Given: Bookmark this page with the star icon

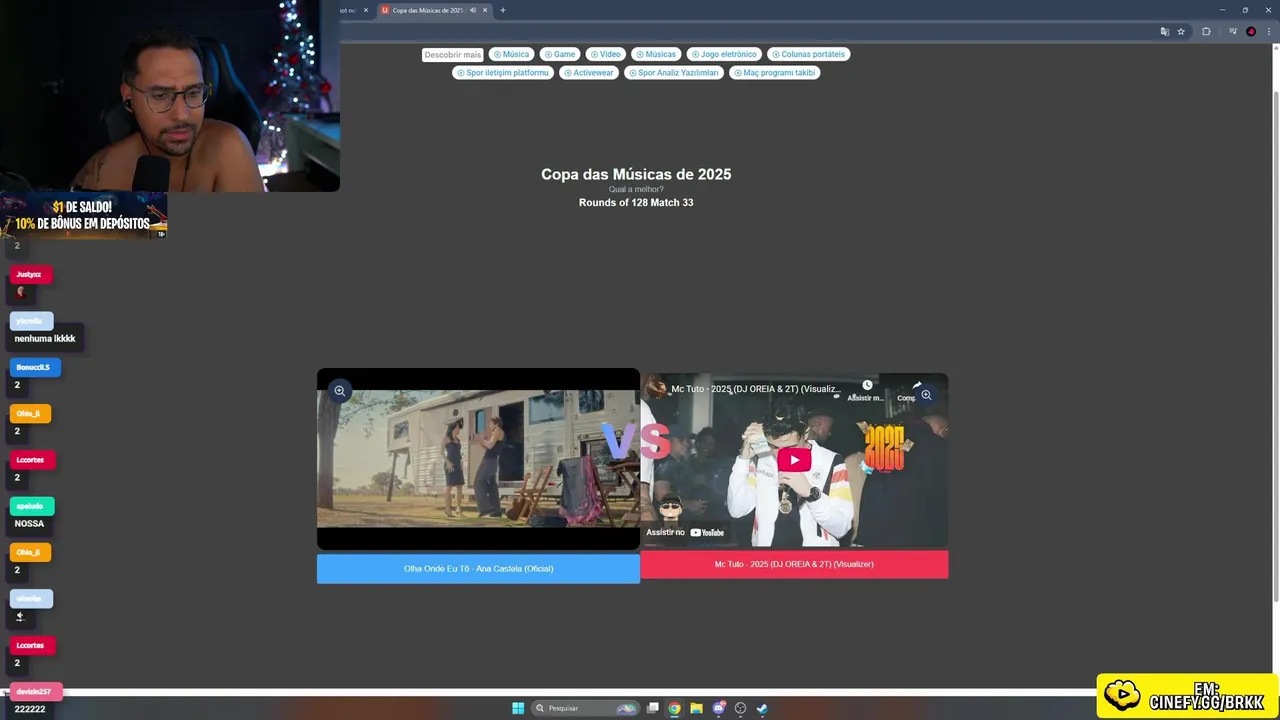Looking at the screenshot, I should tap(1181, 32).
